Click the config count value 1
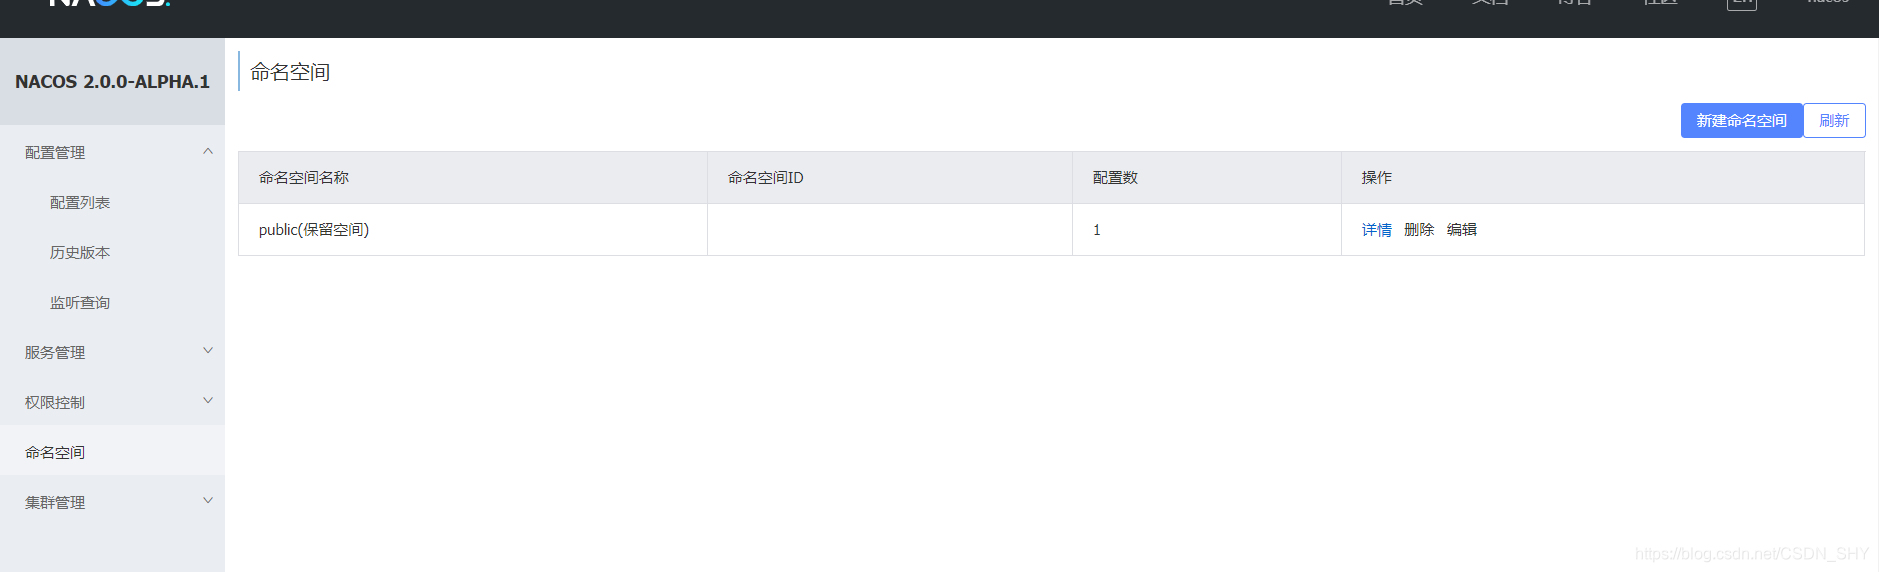This screenshot has height=572, width=1879. tap(1097, 230)
